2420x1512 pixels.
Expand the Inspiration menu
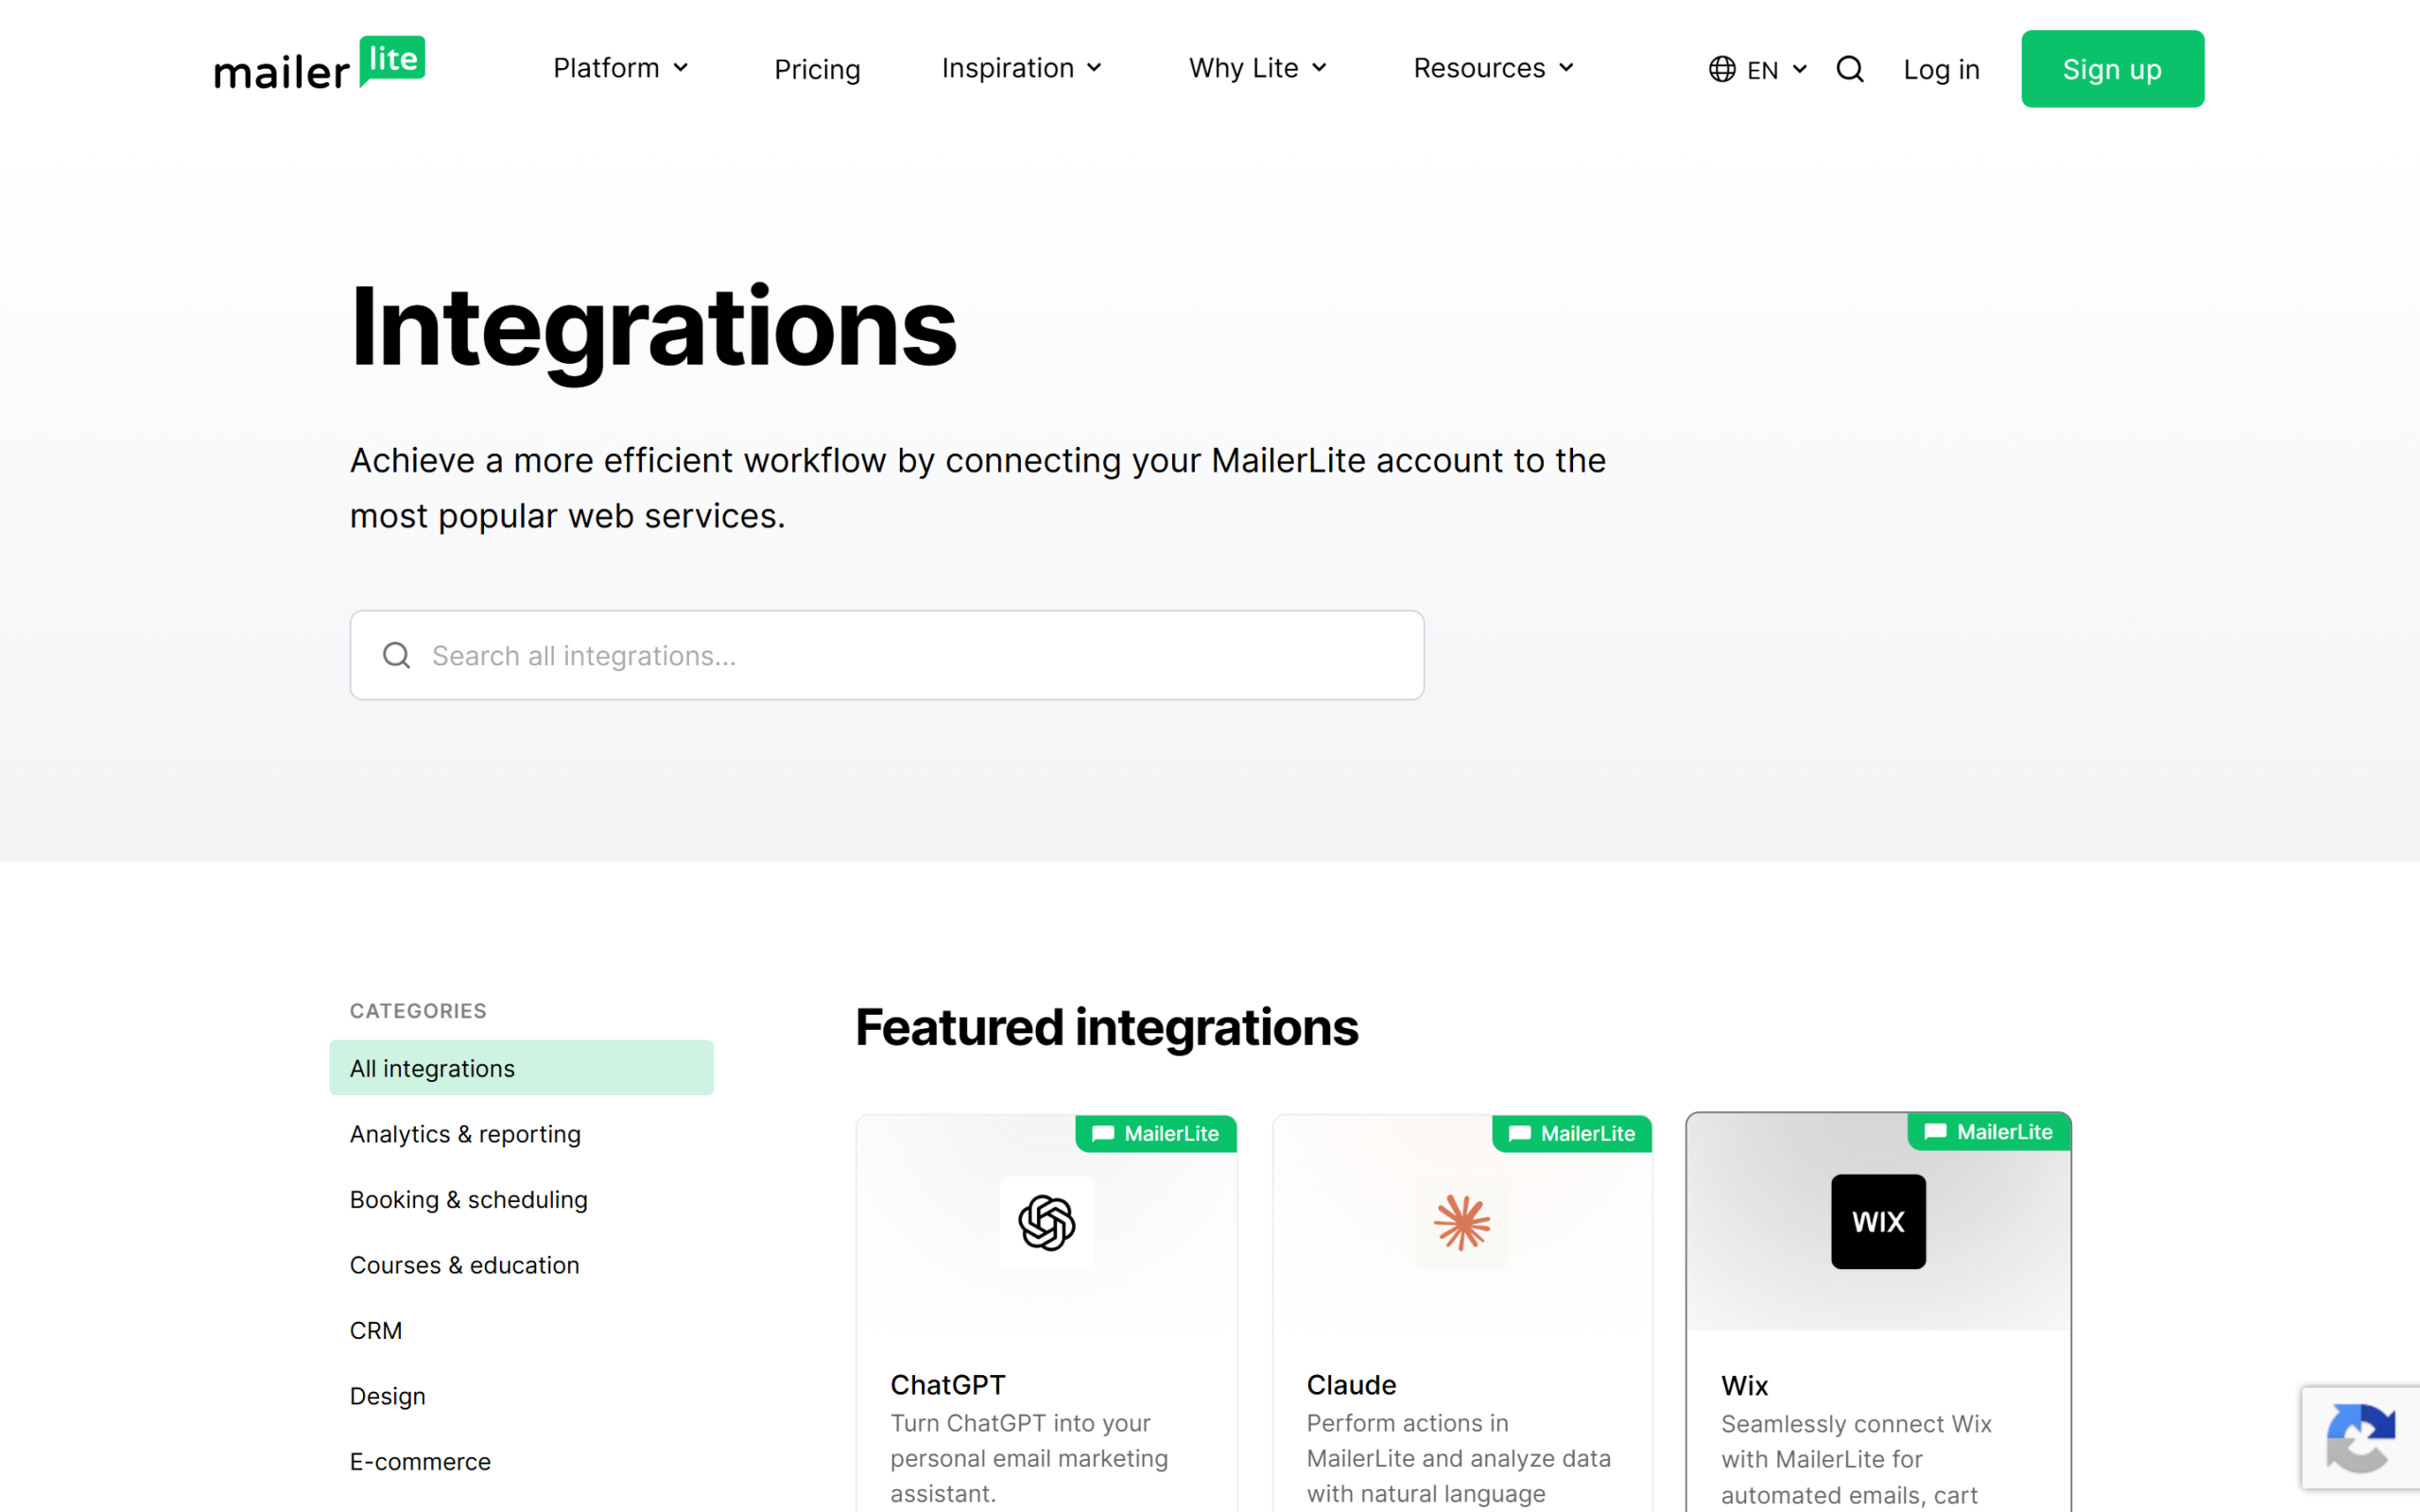[1021, 68]
